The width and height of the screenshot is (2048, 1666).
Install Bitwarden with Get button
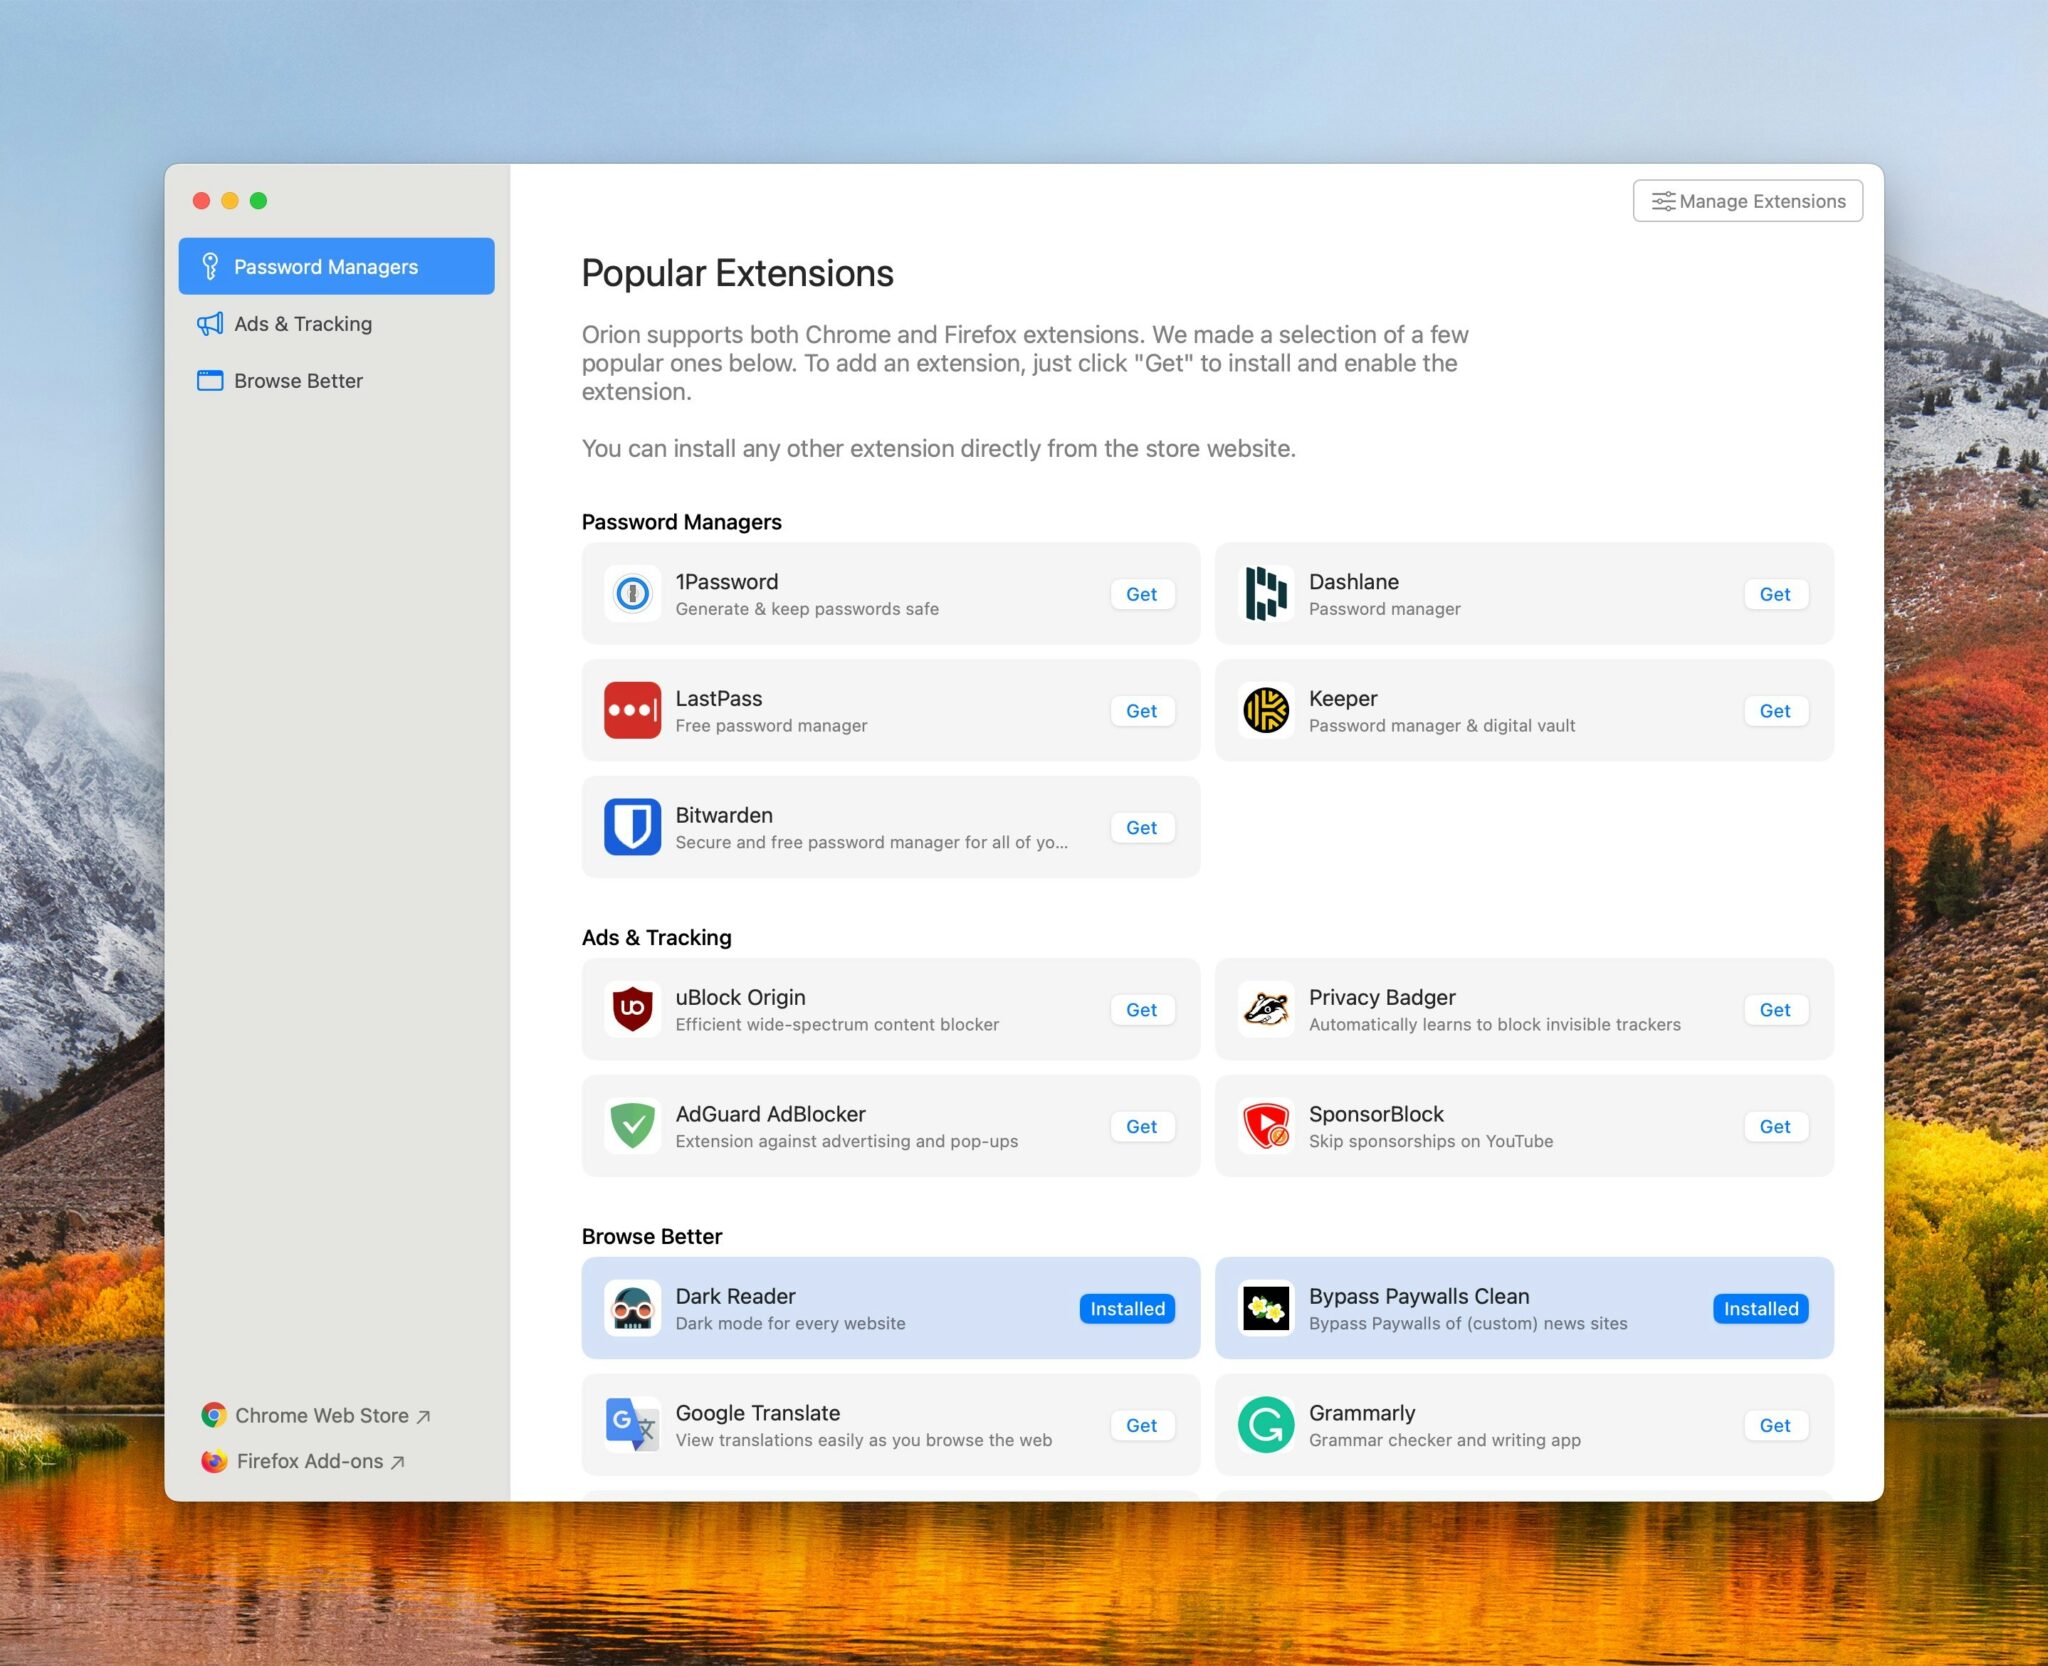[x=1141, y=828]
